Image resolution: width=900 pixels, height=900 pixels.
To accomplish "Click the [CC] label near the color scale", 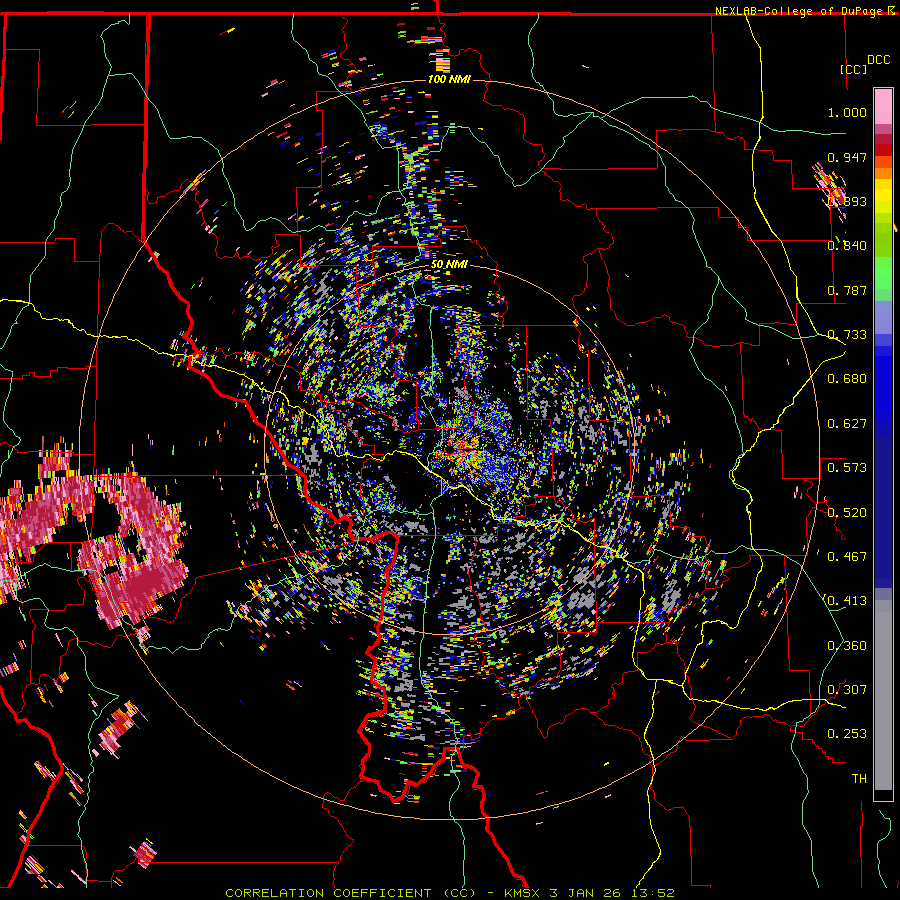I will point(853,69).
